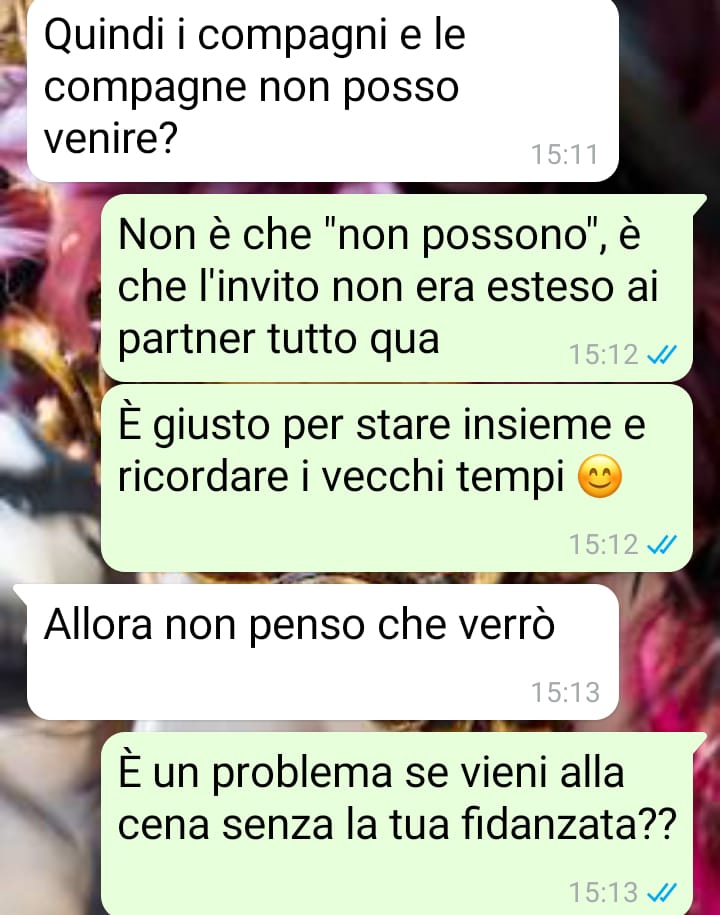Click the 15:13 timestamp on the last green message
The image size is (720, 915).
604,892
